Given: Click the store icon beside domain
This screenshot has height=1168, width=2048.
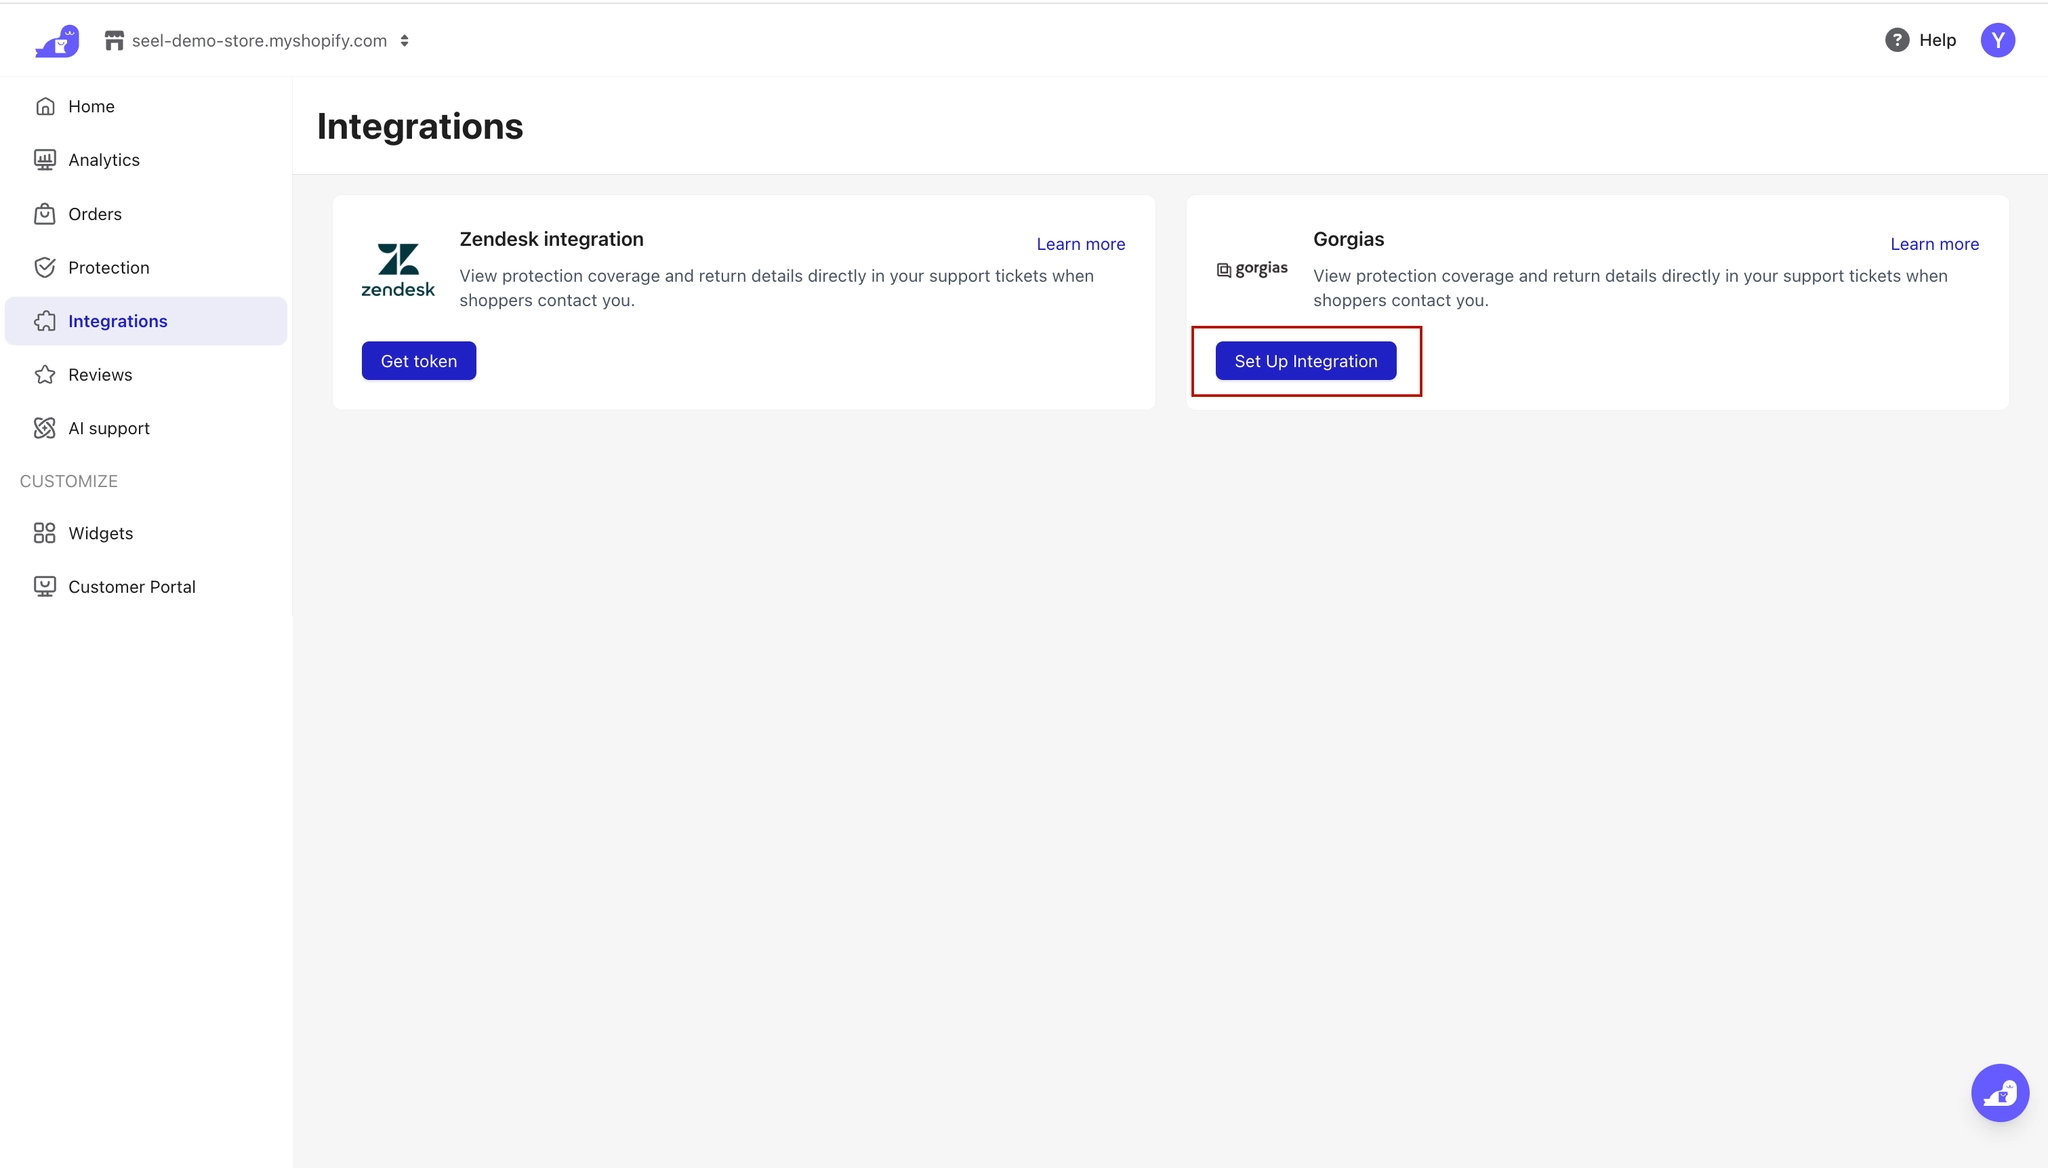Looking at the screenshot, I should coord(114,41).
